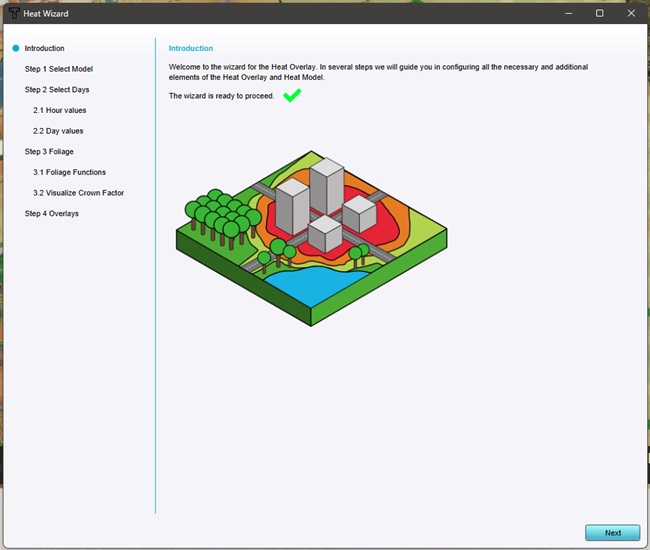
Task: Click the Heat Wizard logo in title bar
Action: pyautogui.click(x=13, y=13)
